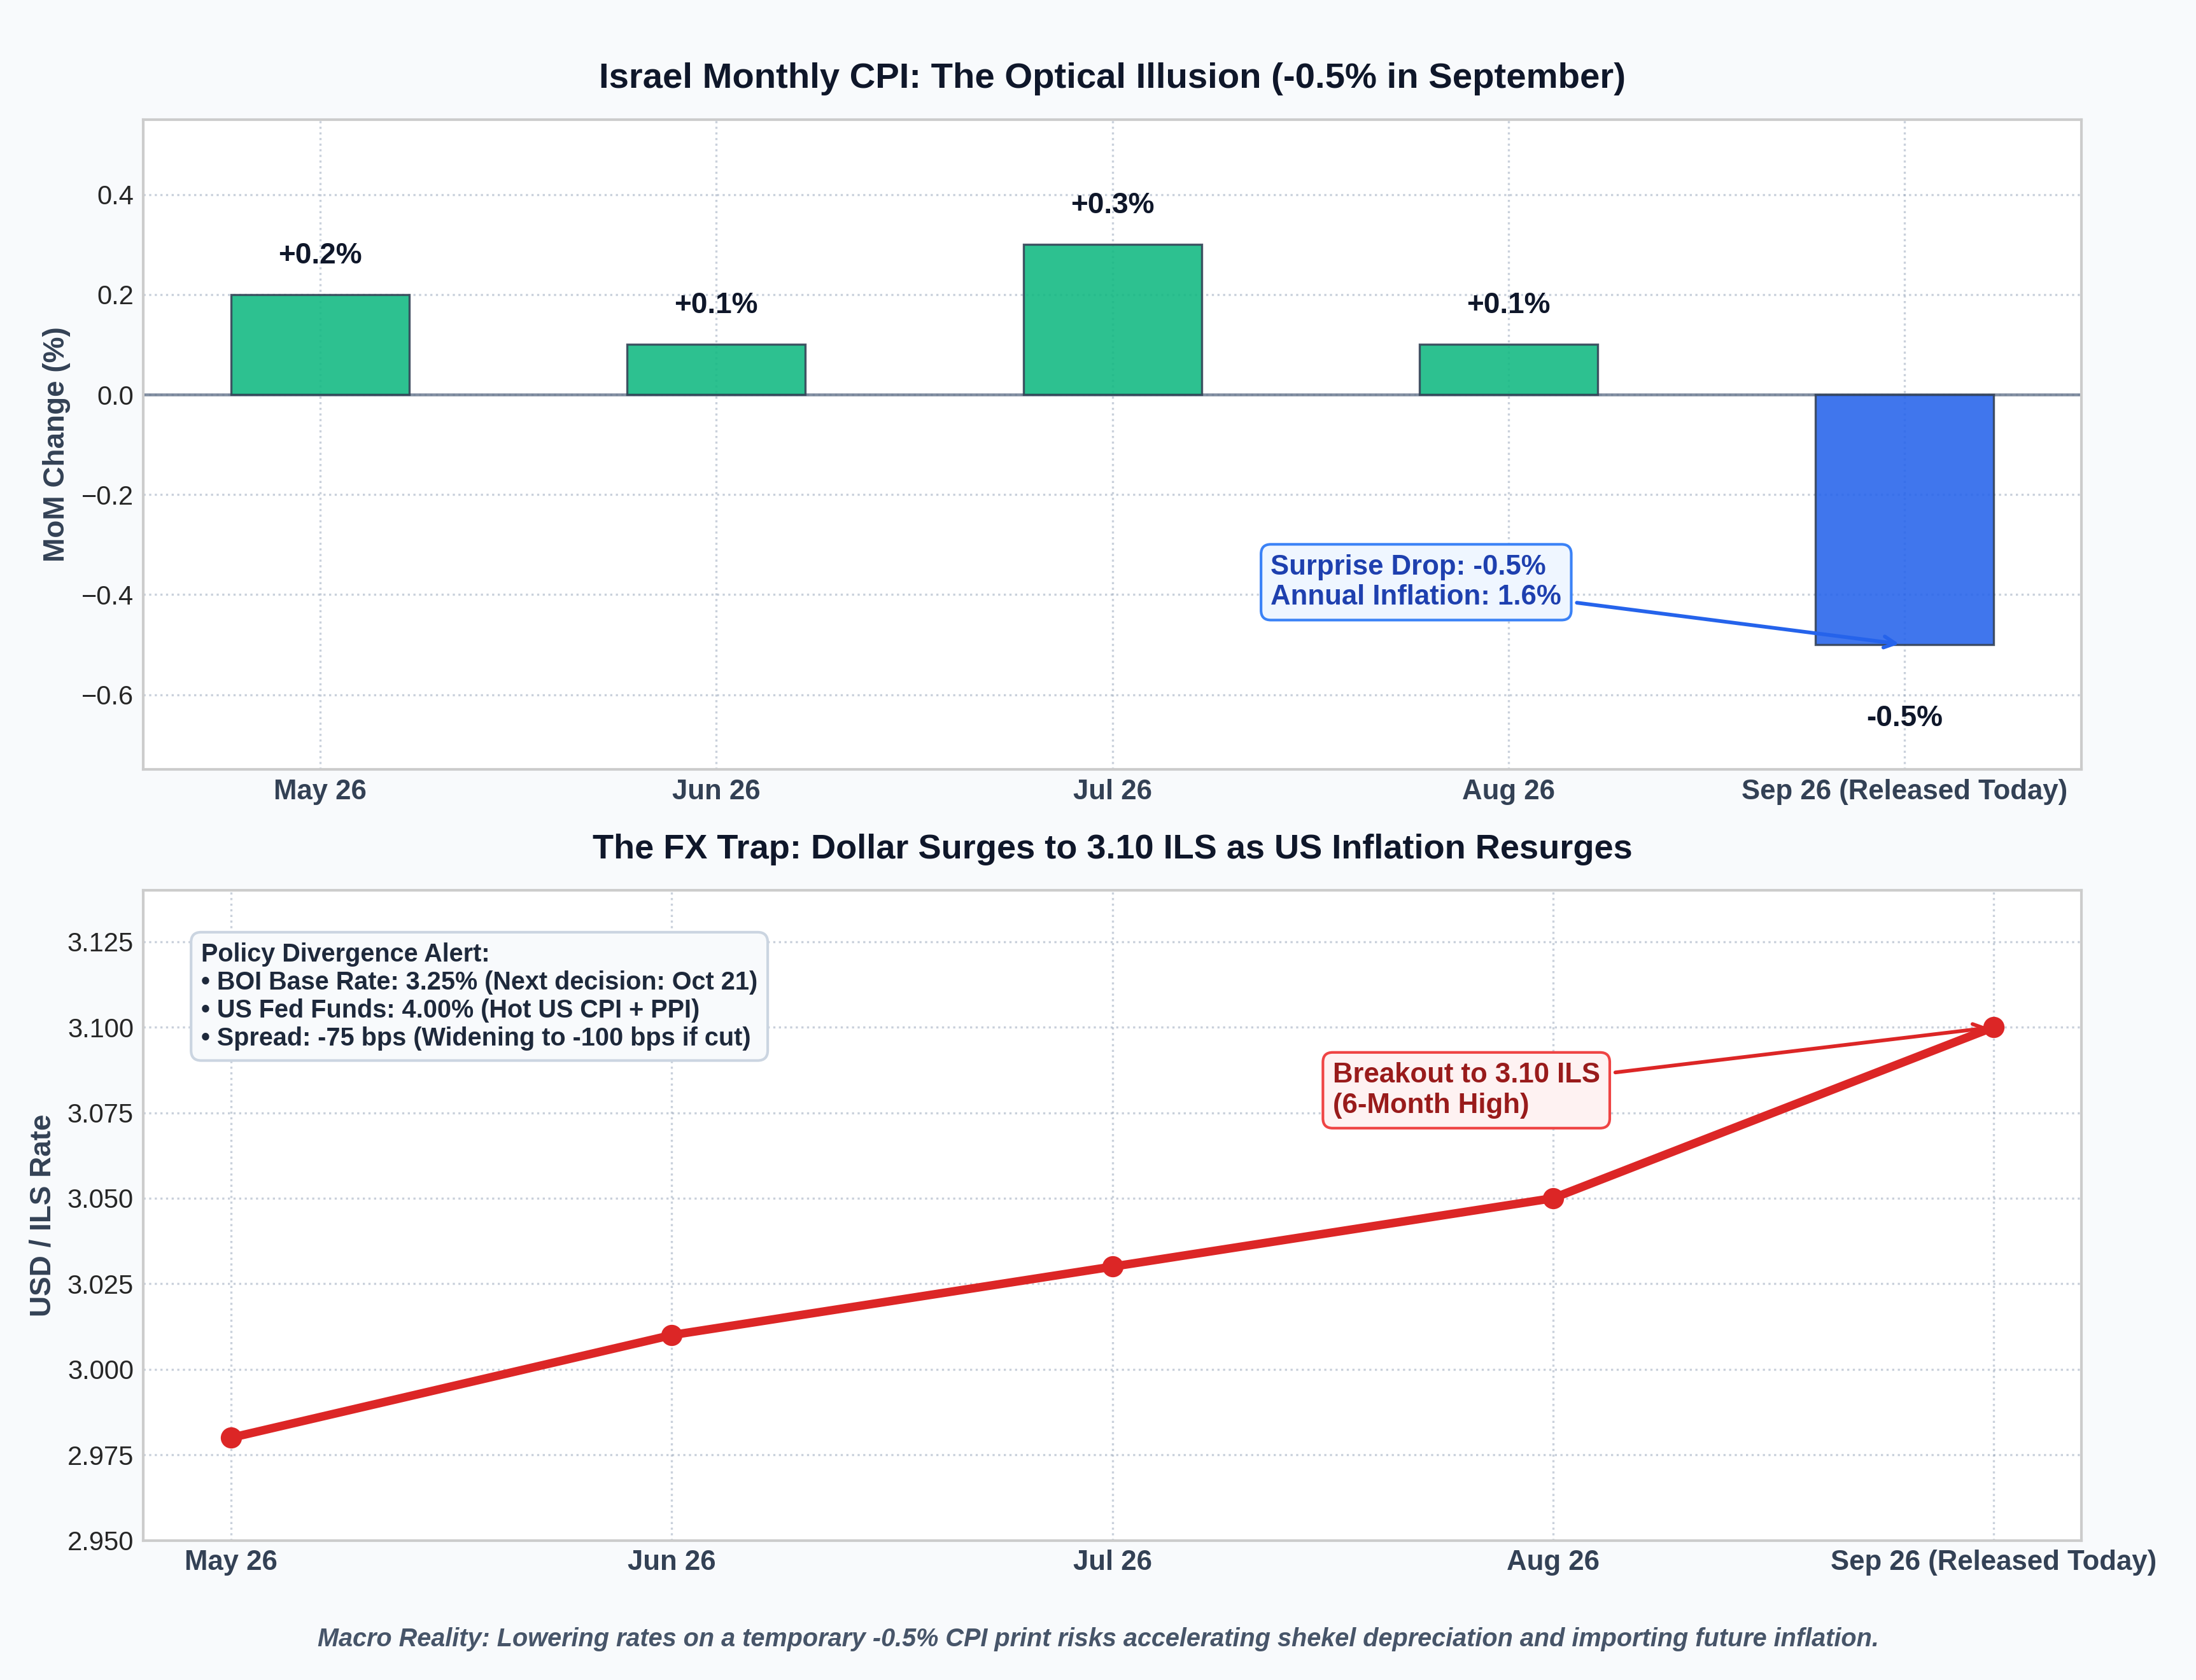This screenshot has width=2196, height=1680.
Task: Click 'Jul 26' under the CPI bar chart
Action: click(1112, 791)
